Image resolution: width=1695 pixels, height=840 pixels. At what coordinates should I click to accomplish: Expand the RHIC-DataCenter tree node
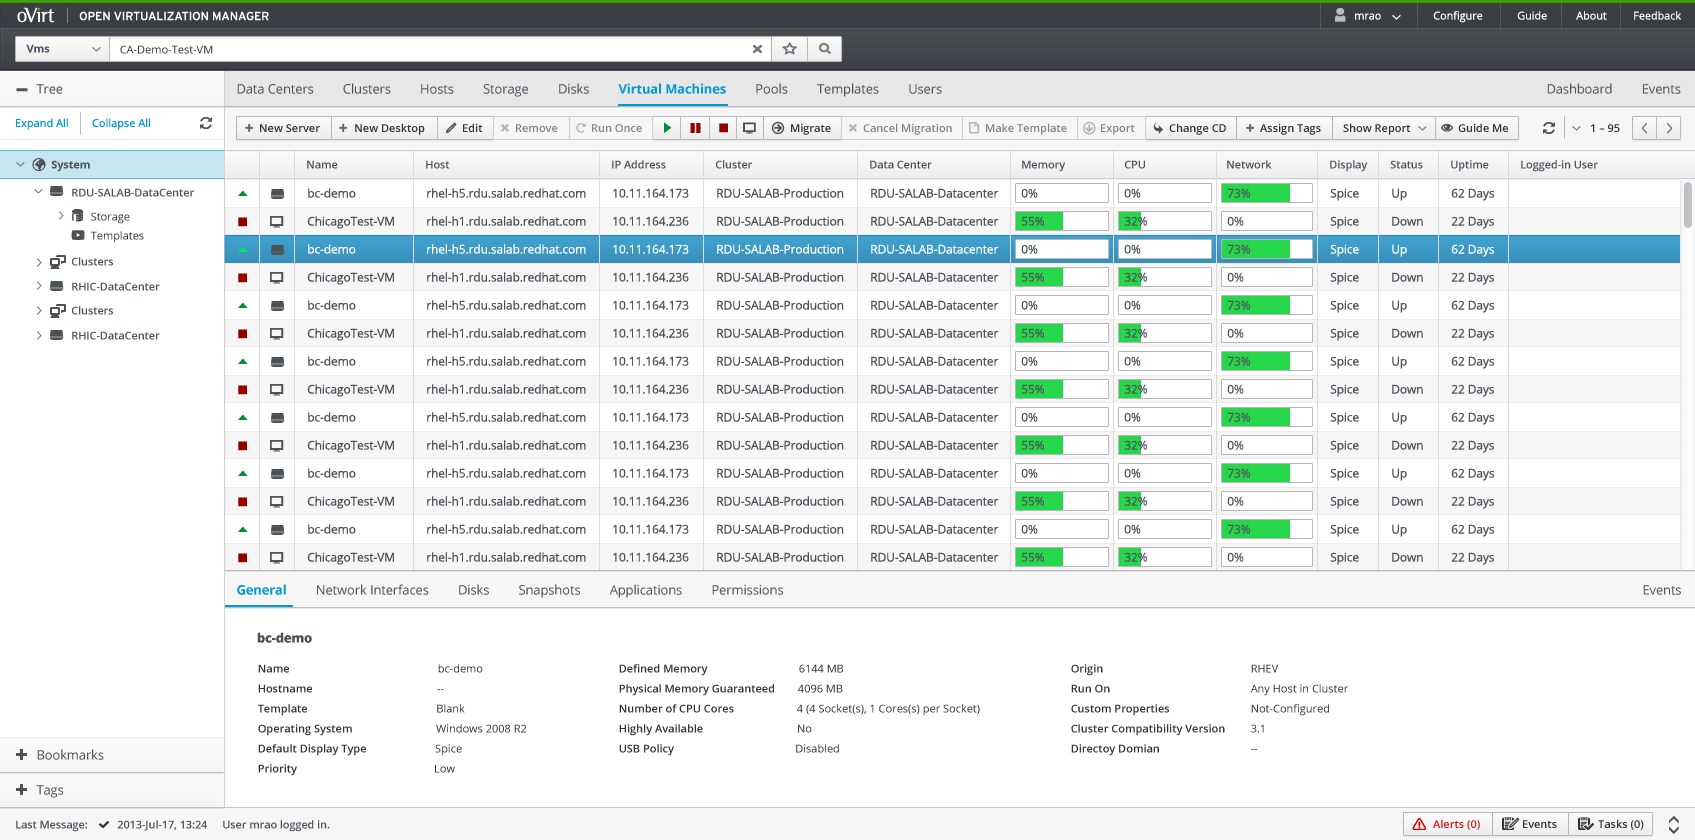(39, 287)
